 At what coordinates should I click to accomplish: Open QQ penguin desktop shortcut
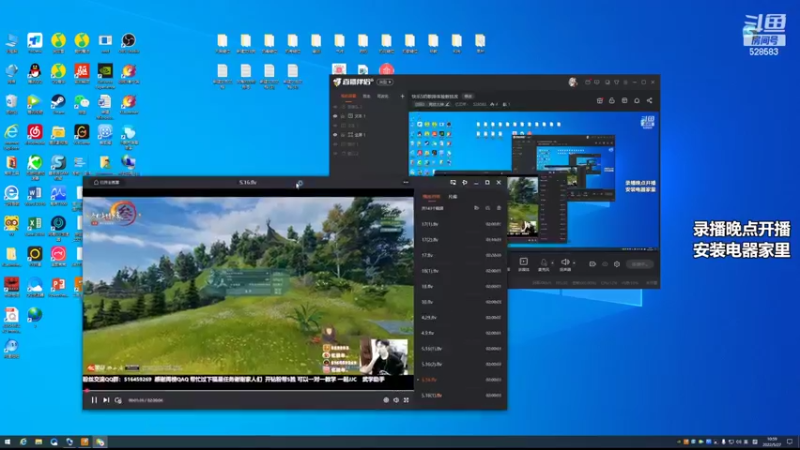tap(35, 73)
